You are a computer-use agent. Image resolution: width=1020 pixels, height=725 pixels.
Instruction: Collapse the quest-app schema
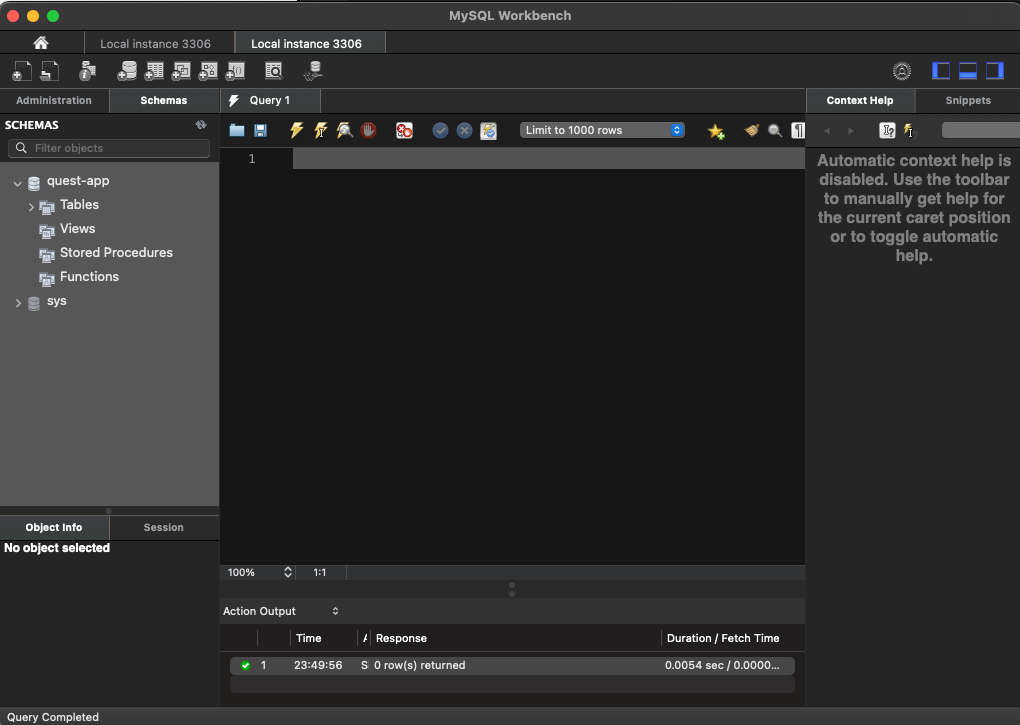click(18, 184)
